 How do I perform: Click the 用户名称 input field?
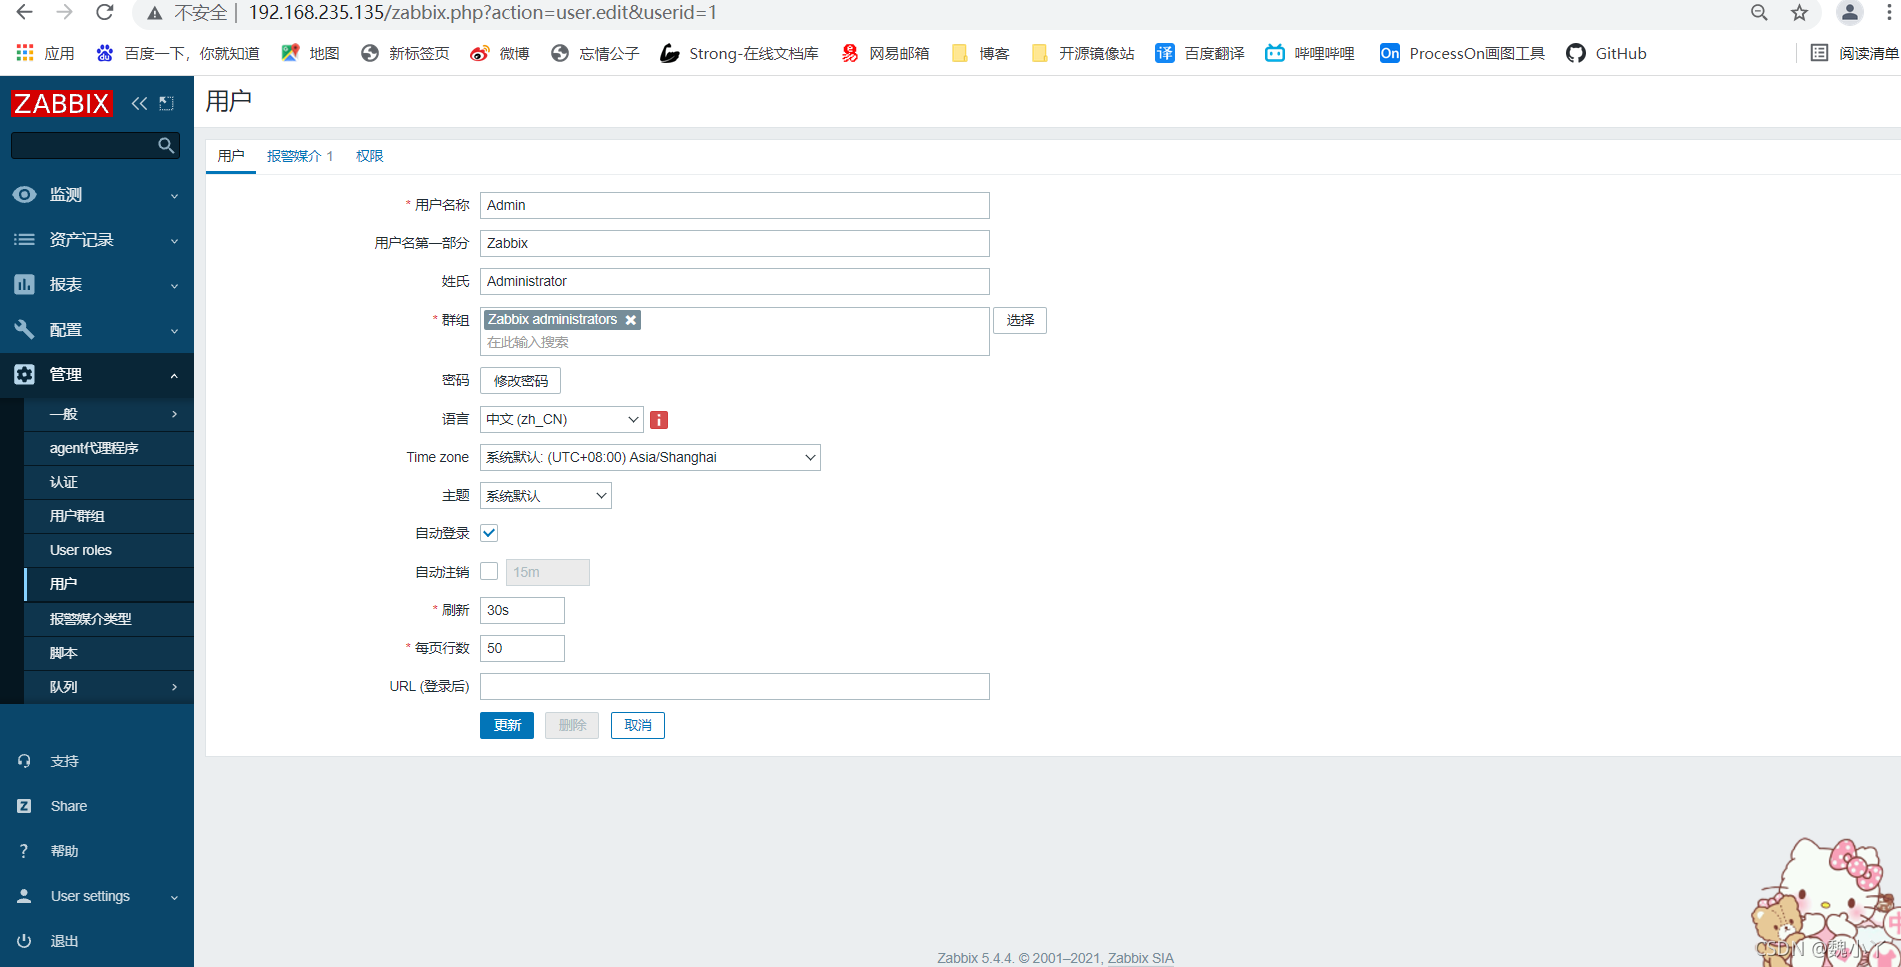[735, 205]
